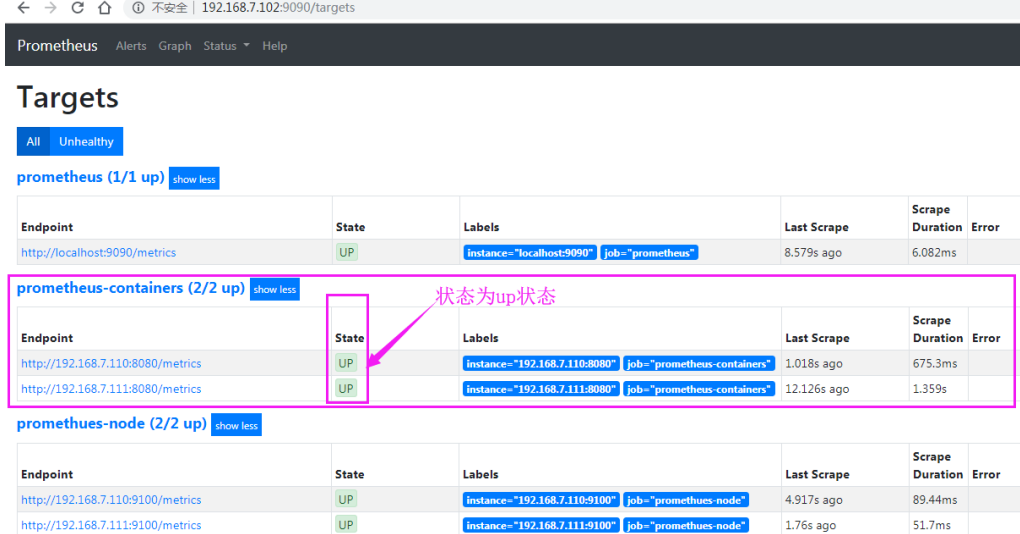Image resolution: width=1020 pixels, height=534 pixels.
Task: Click instance="192.168.7.110:8080" label
Action: (541, 364)
